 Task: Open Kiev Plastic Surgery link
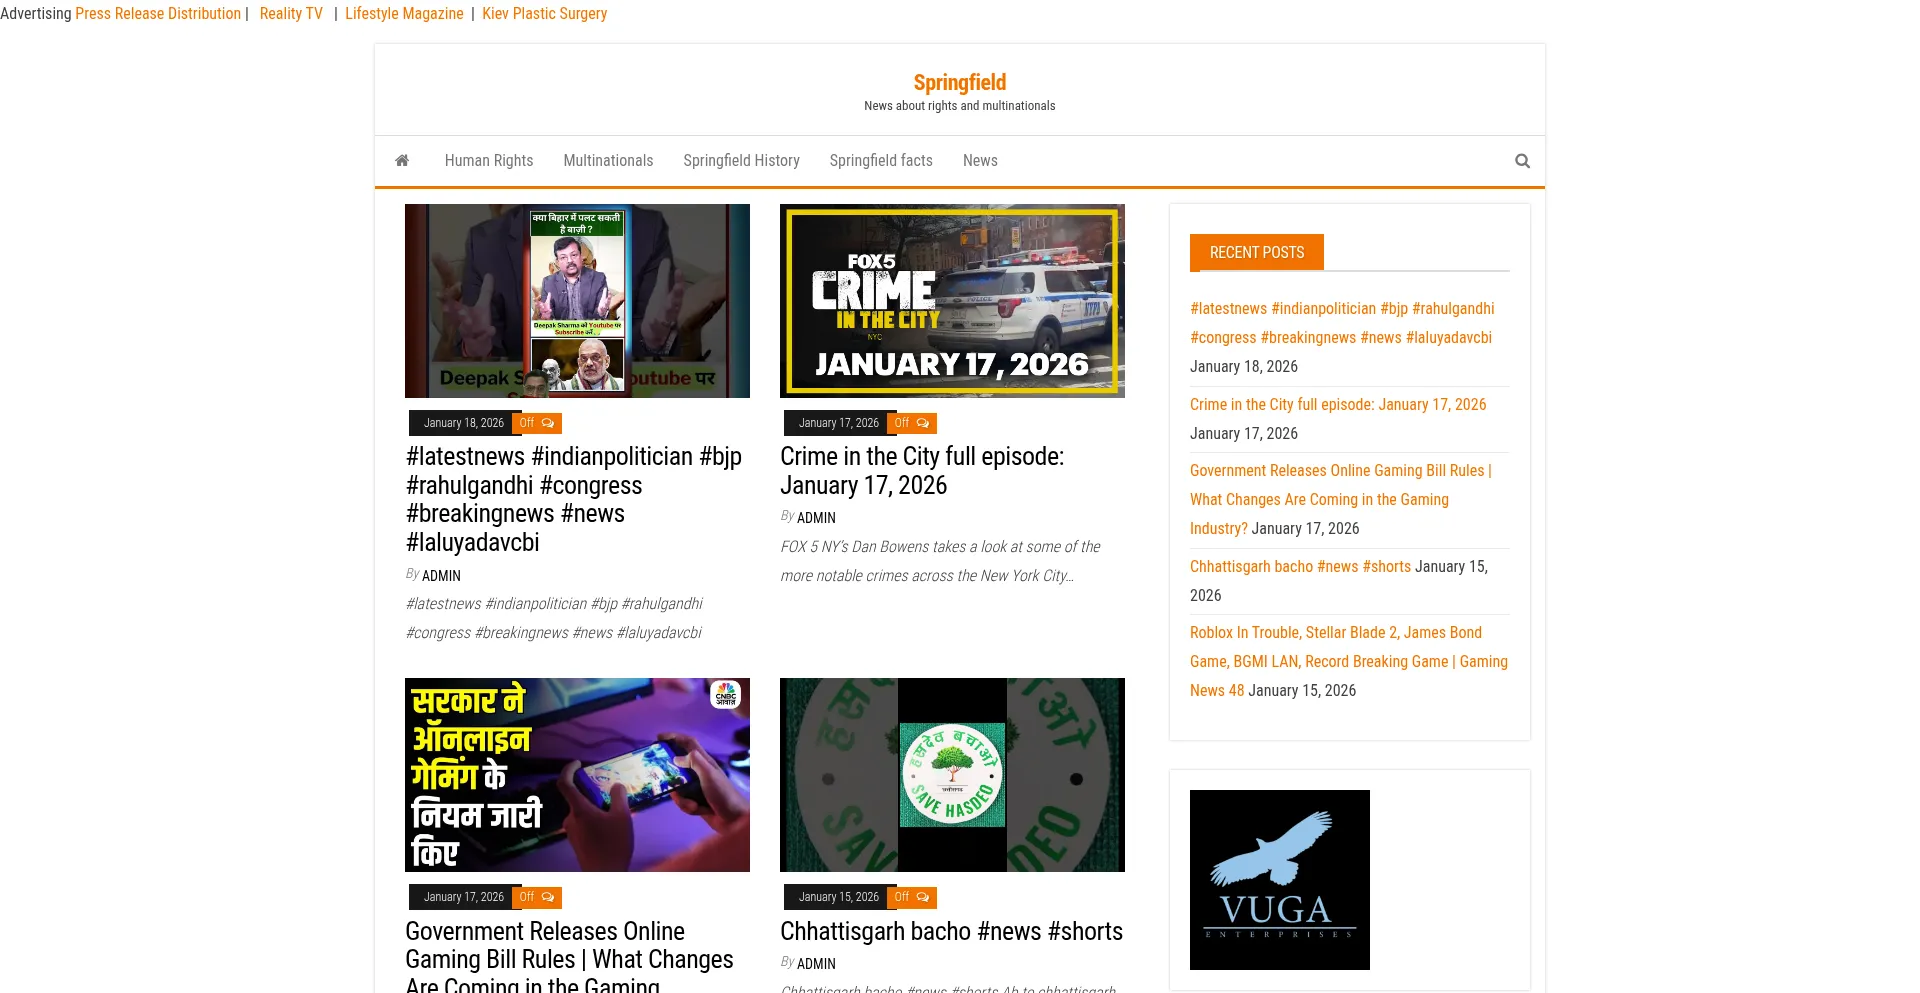(x=544, y=14)
